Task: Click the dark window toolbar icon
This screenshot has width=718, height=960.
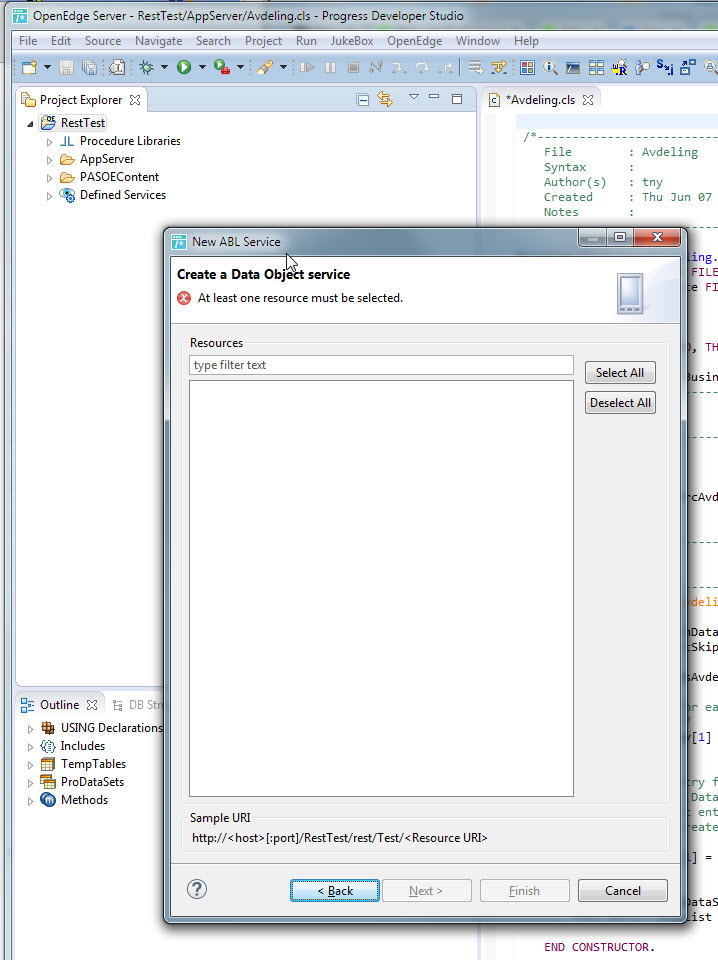Action: click(x=573, y=67)
